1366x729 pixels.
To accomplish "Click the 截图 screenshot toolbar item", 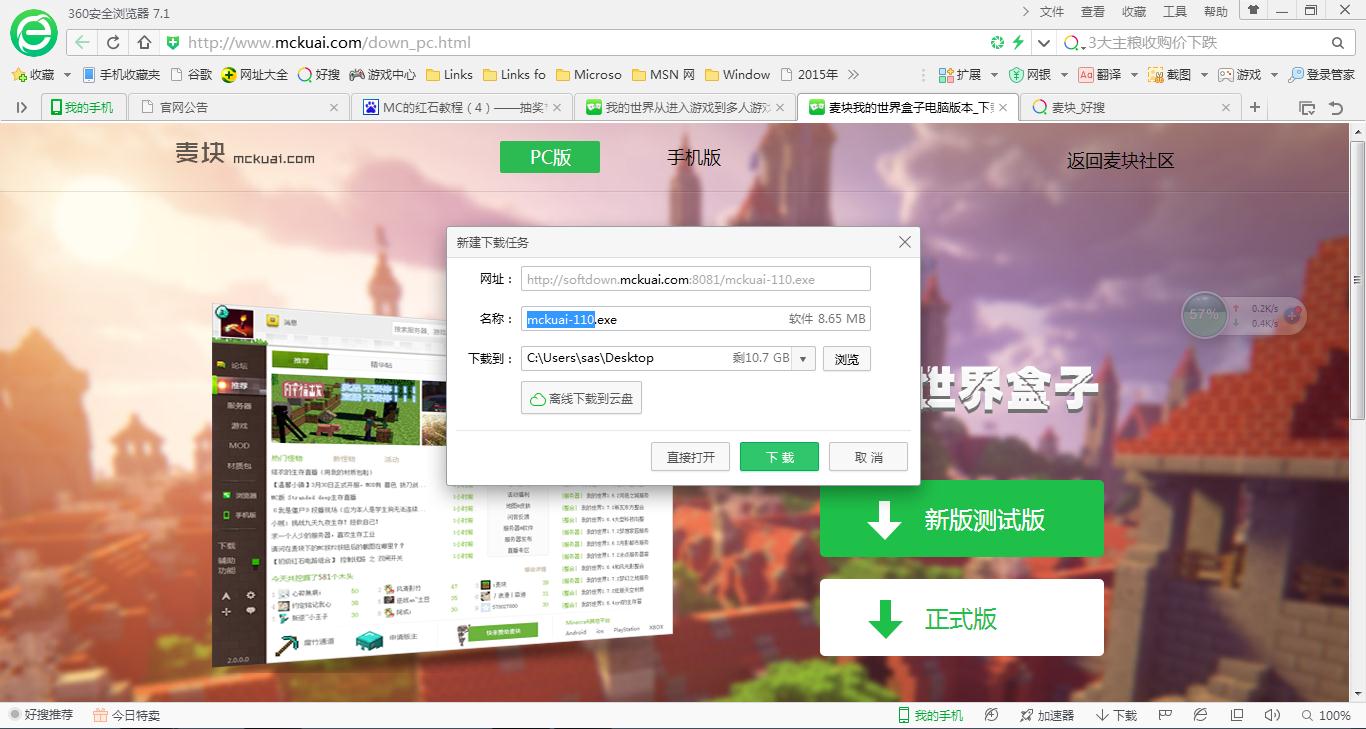I will [1170, 75].
